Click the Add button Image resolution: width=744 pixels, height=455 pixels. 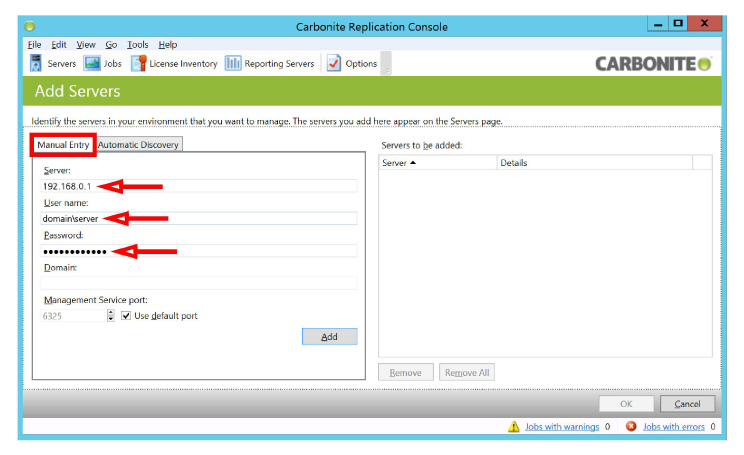(329, 336)
